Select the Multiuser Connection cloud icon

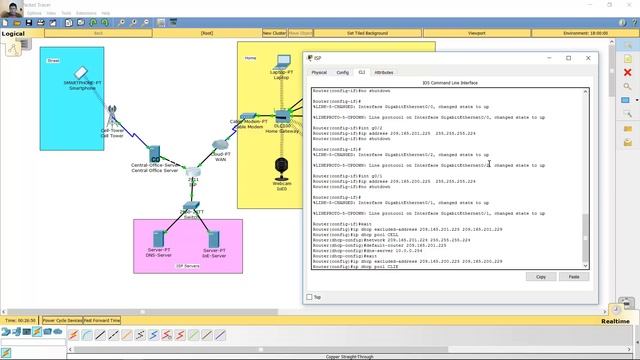[58, 332]
